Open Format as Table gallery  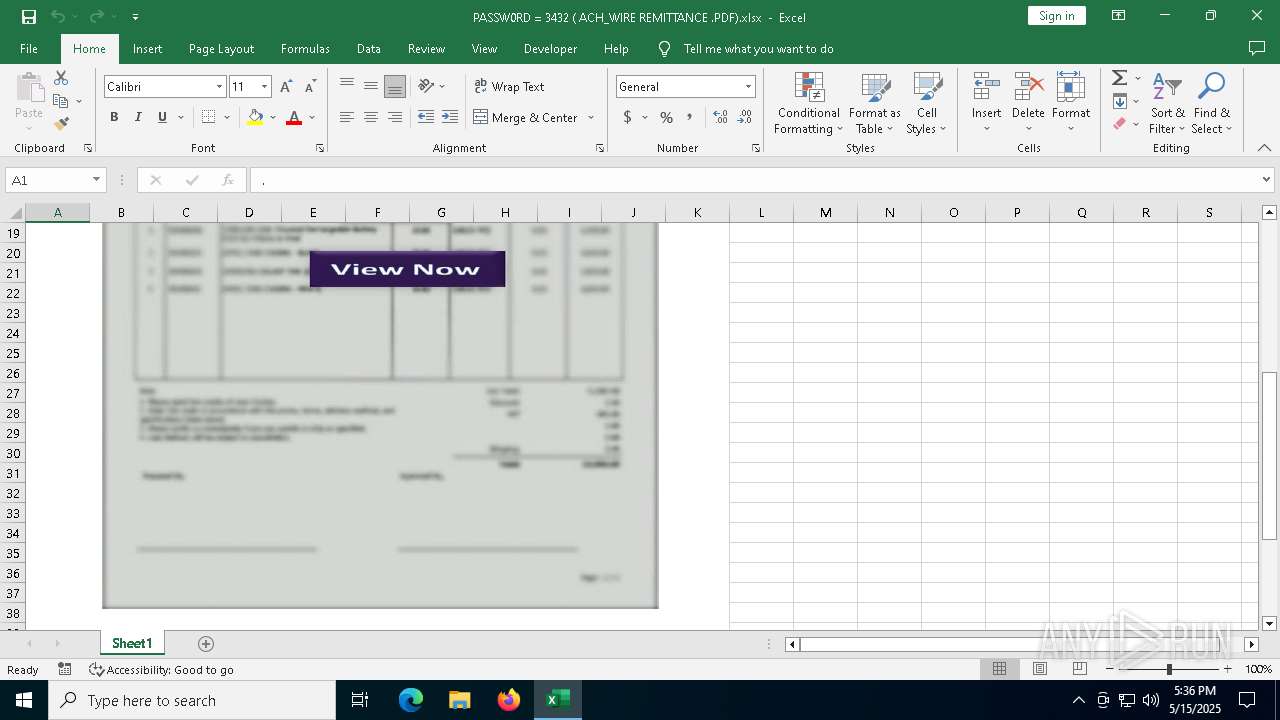point(875,103)
